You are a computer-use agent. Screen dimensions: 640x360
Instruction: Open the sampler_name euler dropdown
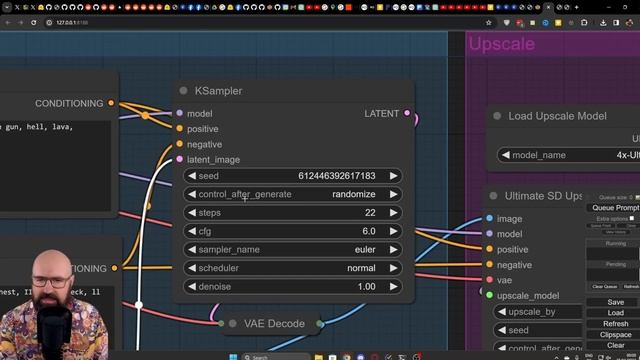click(292, 249)
